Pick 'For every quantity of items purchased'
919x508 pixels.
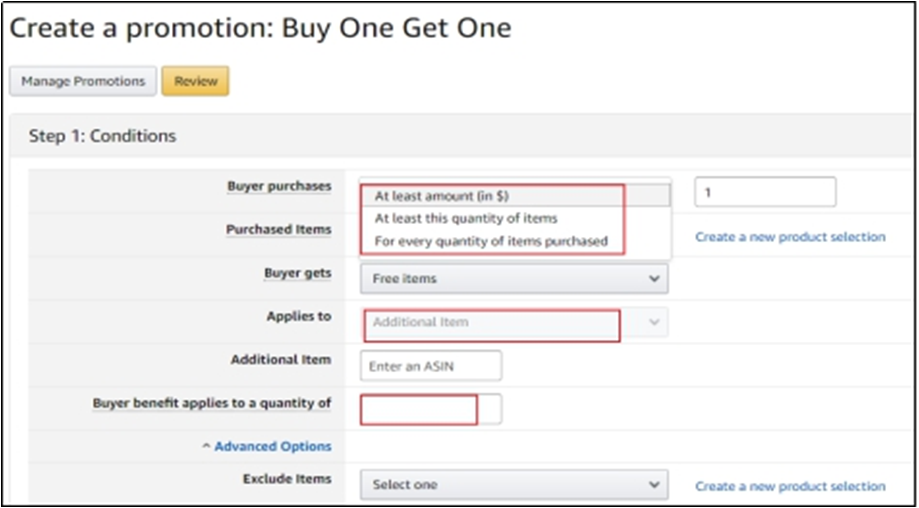coord(490,241)
